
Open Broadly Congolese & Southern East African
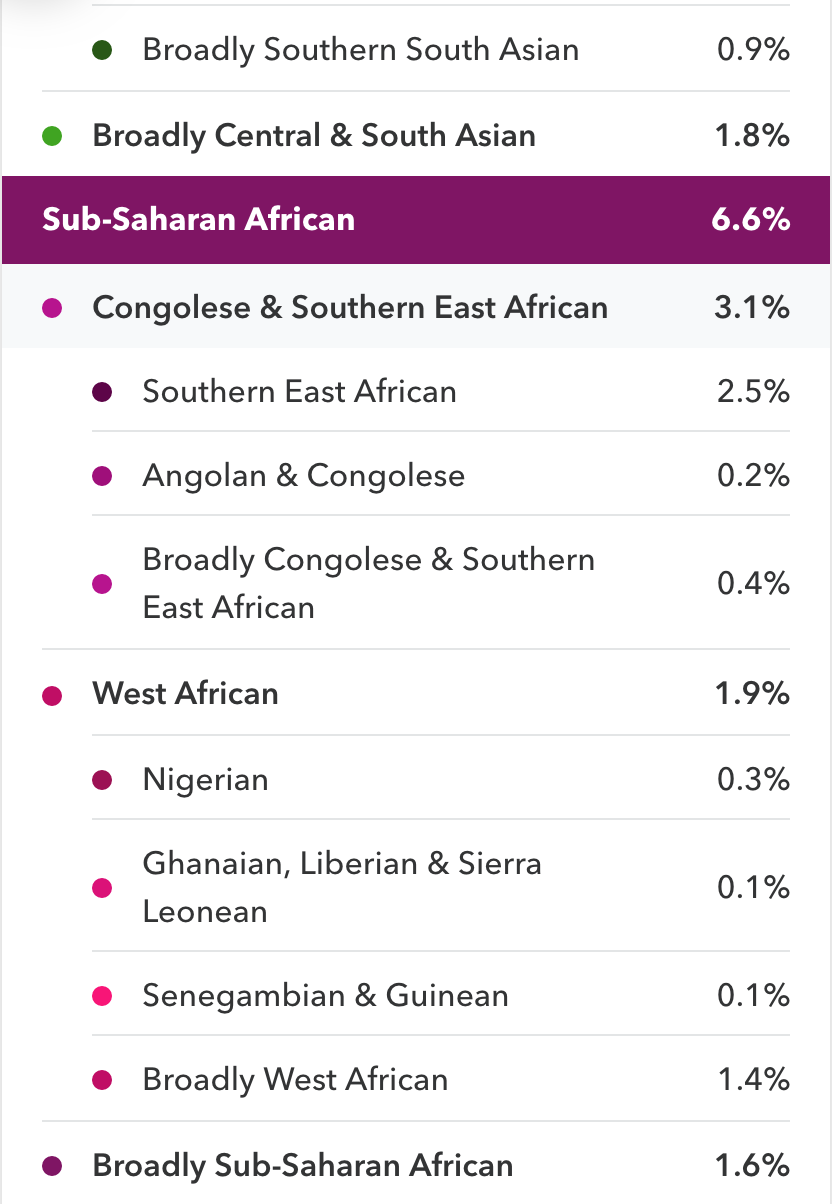(x=441, y=583)
